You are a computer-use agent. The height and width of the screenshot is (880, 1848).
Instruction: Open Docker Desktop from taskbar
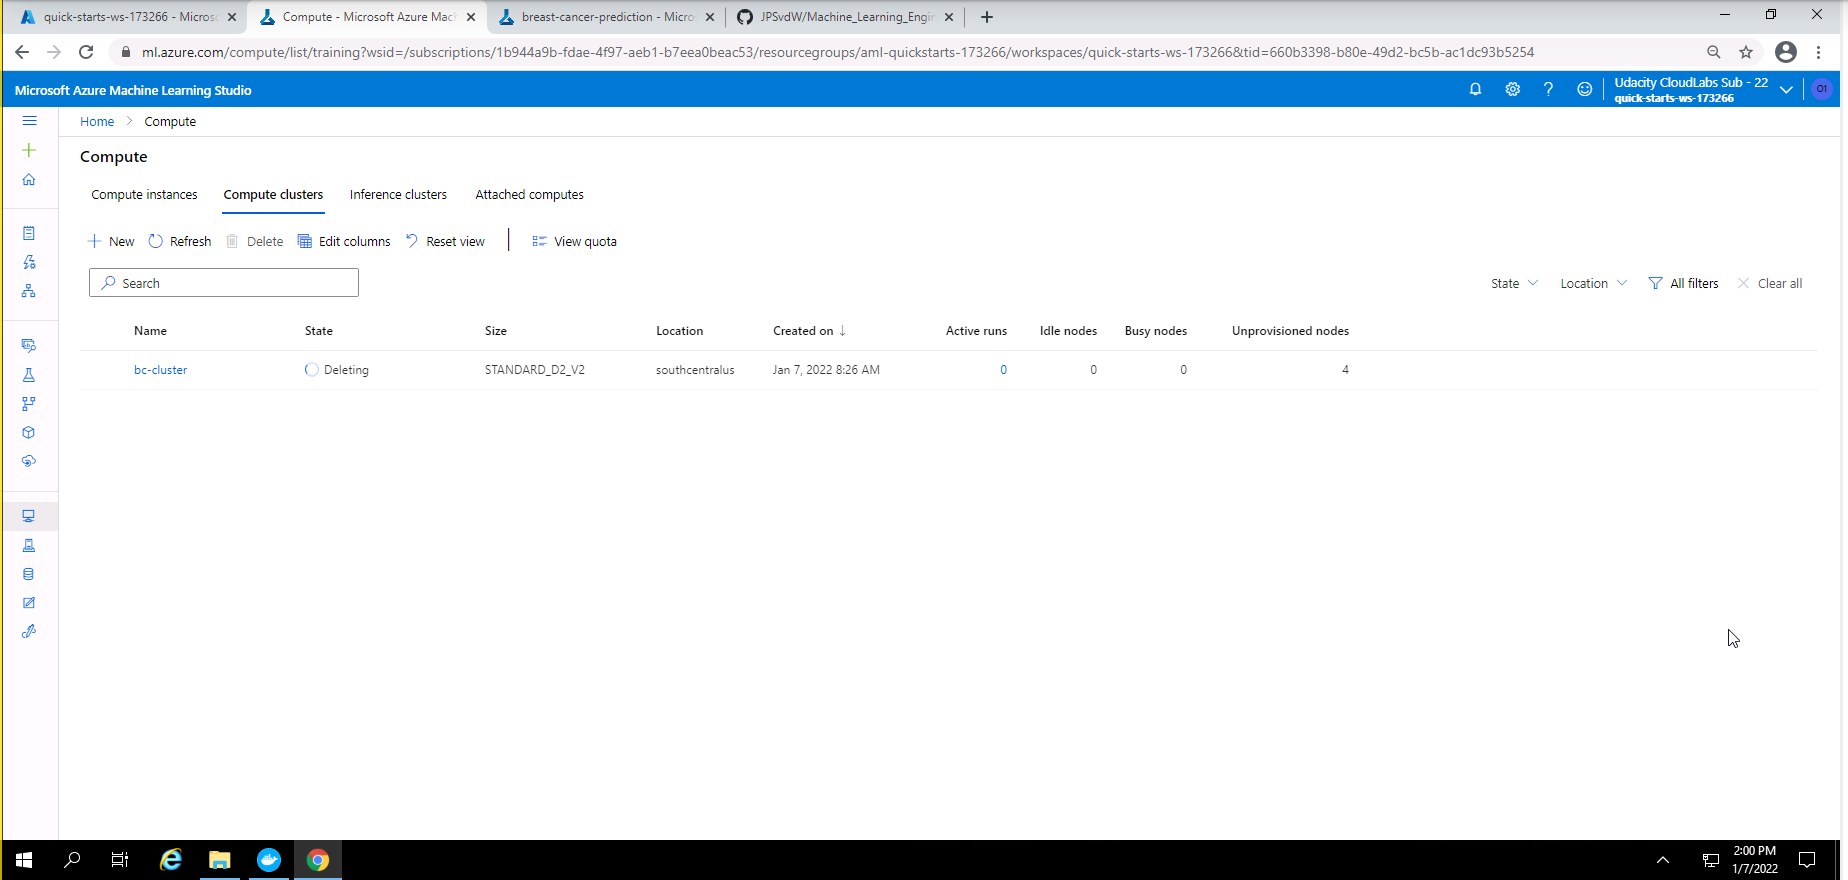click(x=269, y=860)
